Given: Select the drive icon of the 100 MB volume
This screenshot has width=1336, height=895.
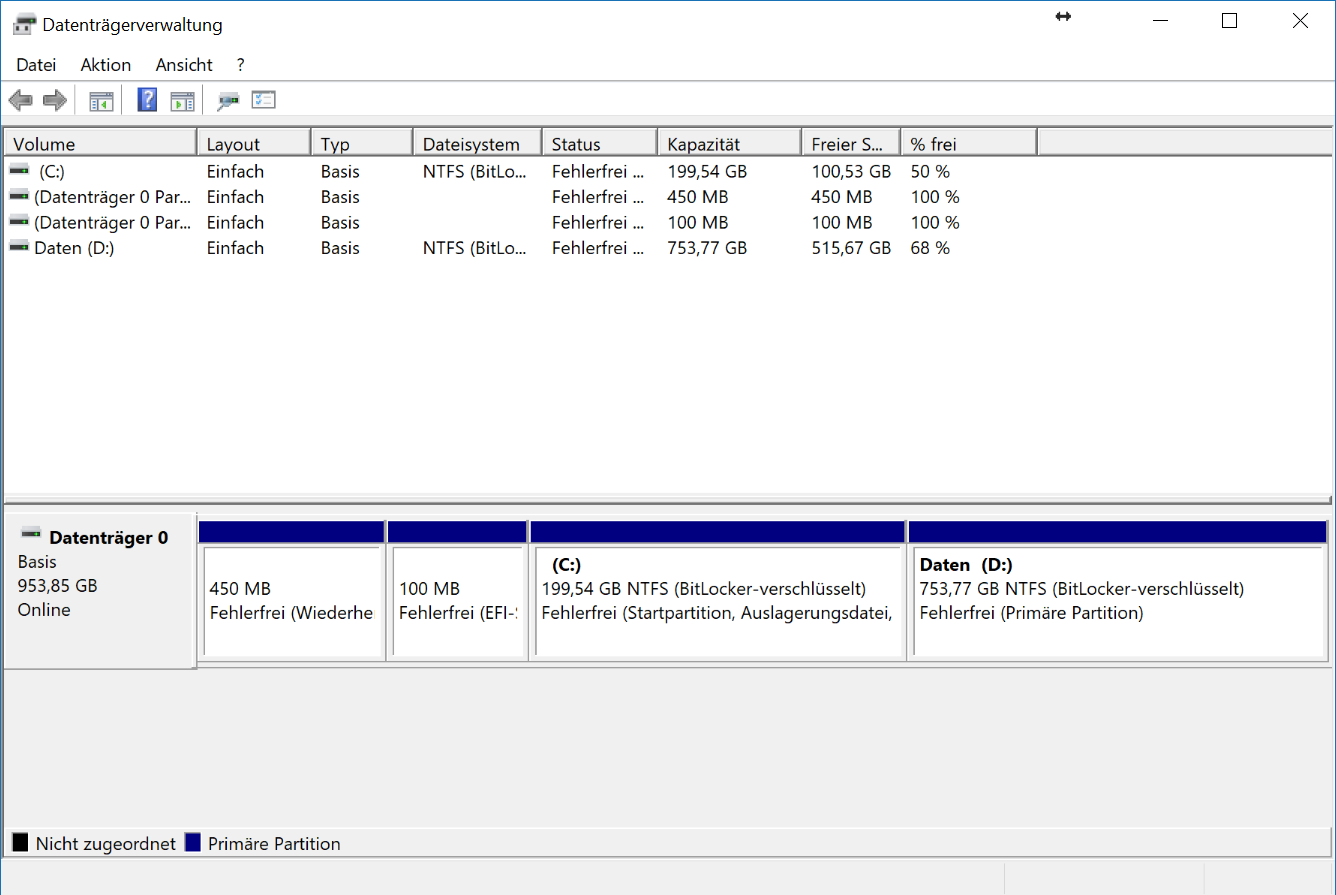Looking at the screenshot, I should pos(18,222).
